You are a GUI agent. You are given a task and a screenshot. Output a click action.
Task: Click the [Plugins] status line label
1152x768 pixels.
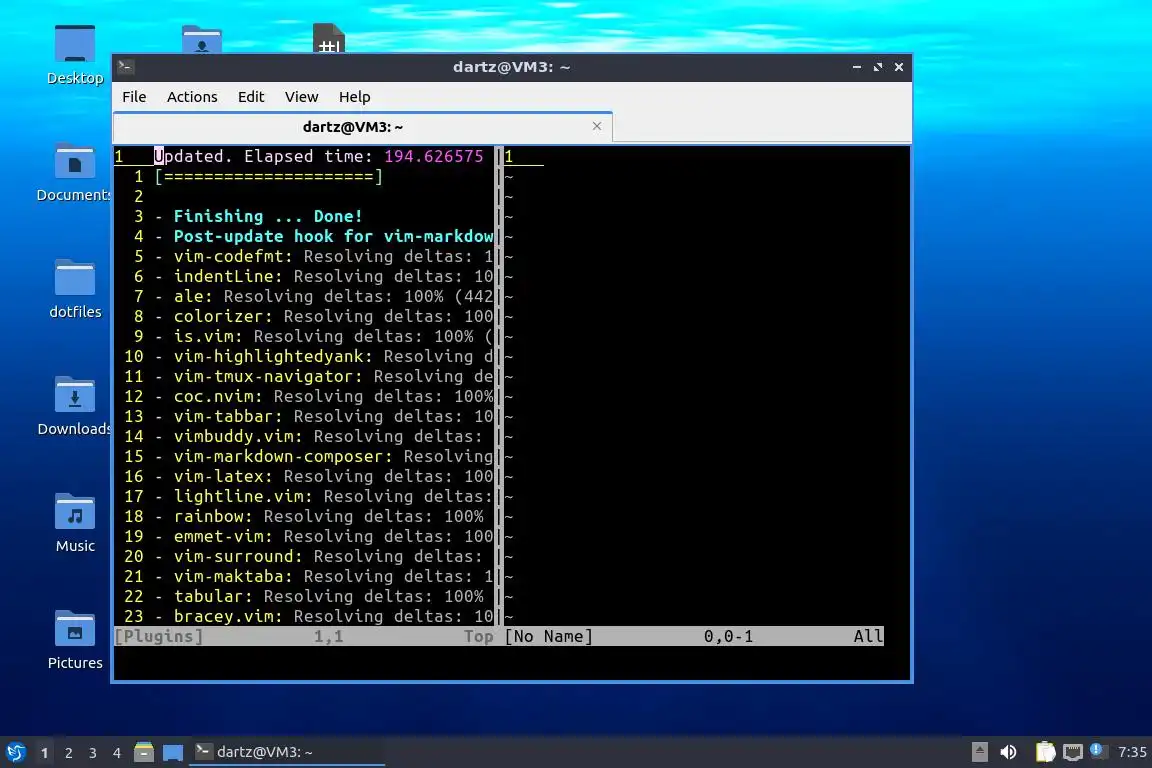(158, 636)
